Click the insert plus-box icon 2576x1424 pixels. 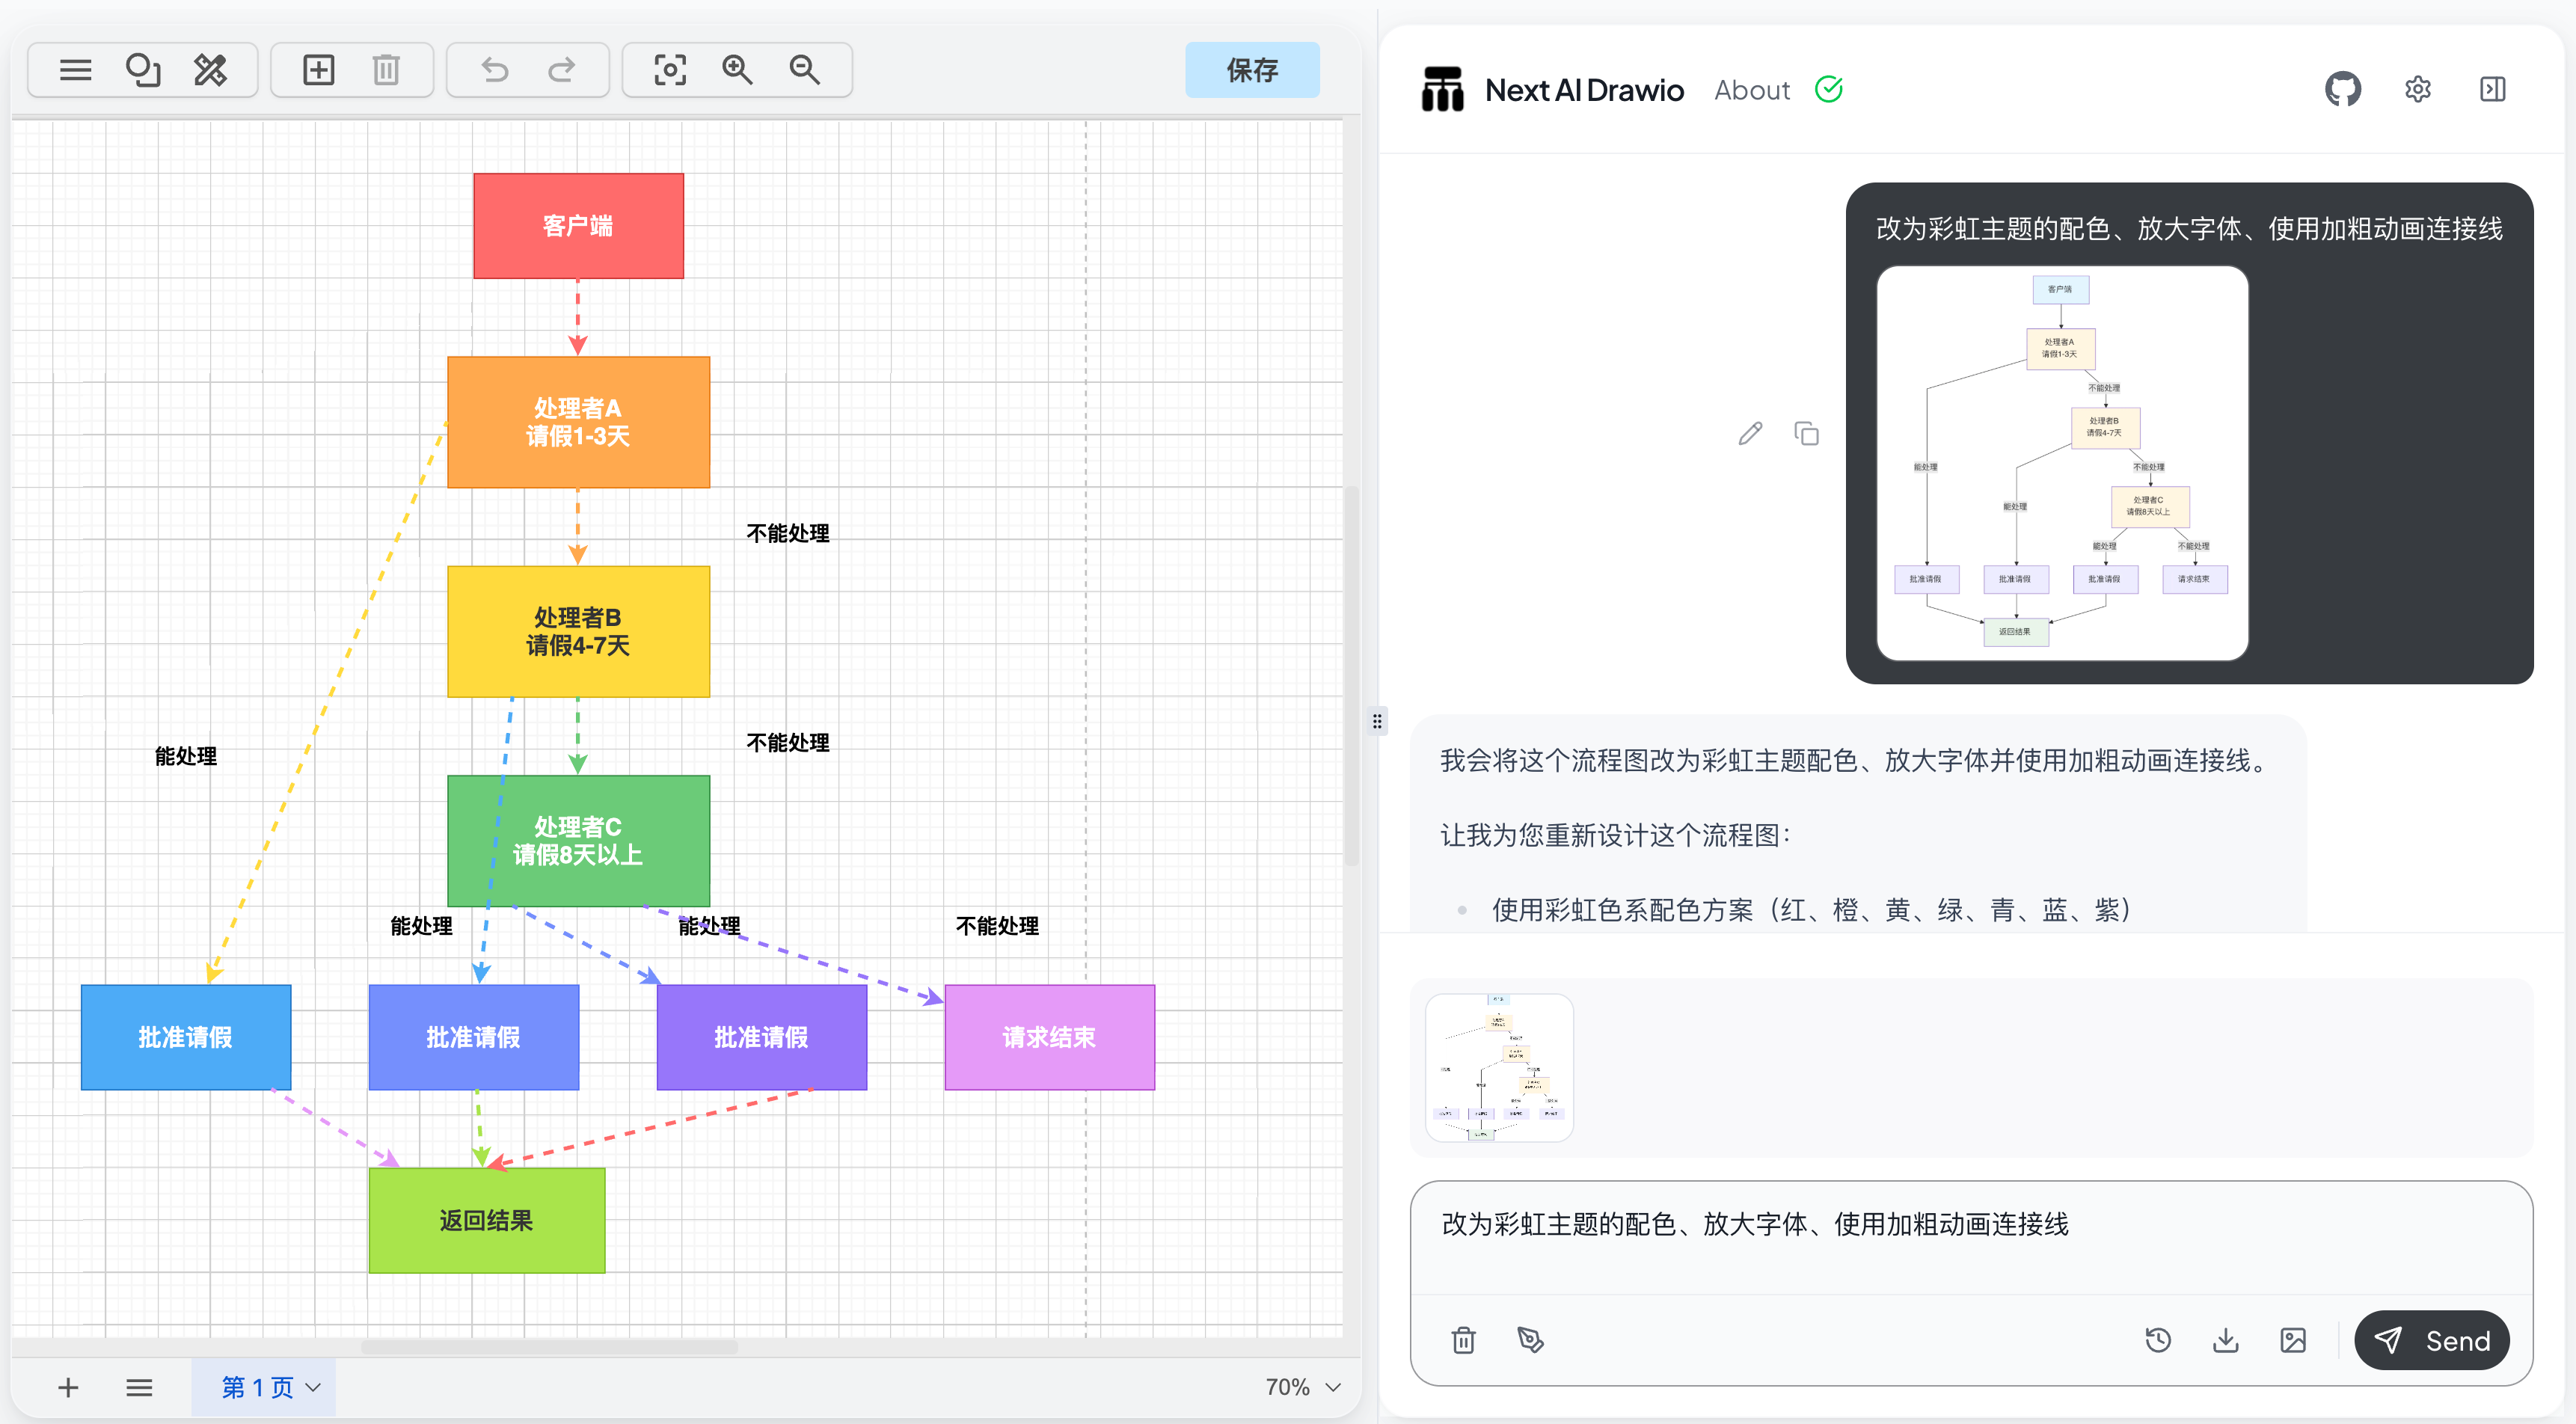[x=318, y=70]
